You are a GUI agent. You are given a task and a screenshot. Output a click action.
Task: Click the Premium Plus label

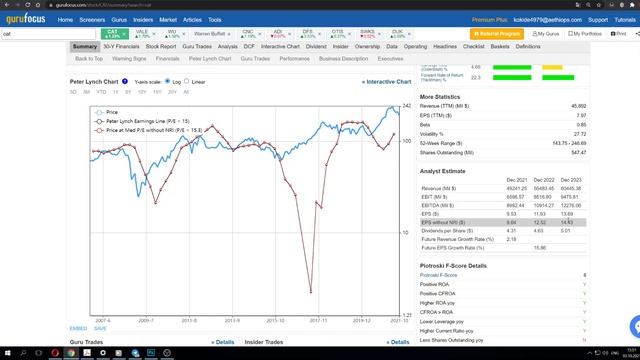tap(489, 20)
